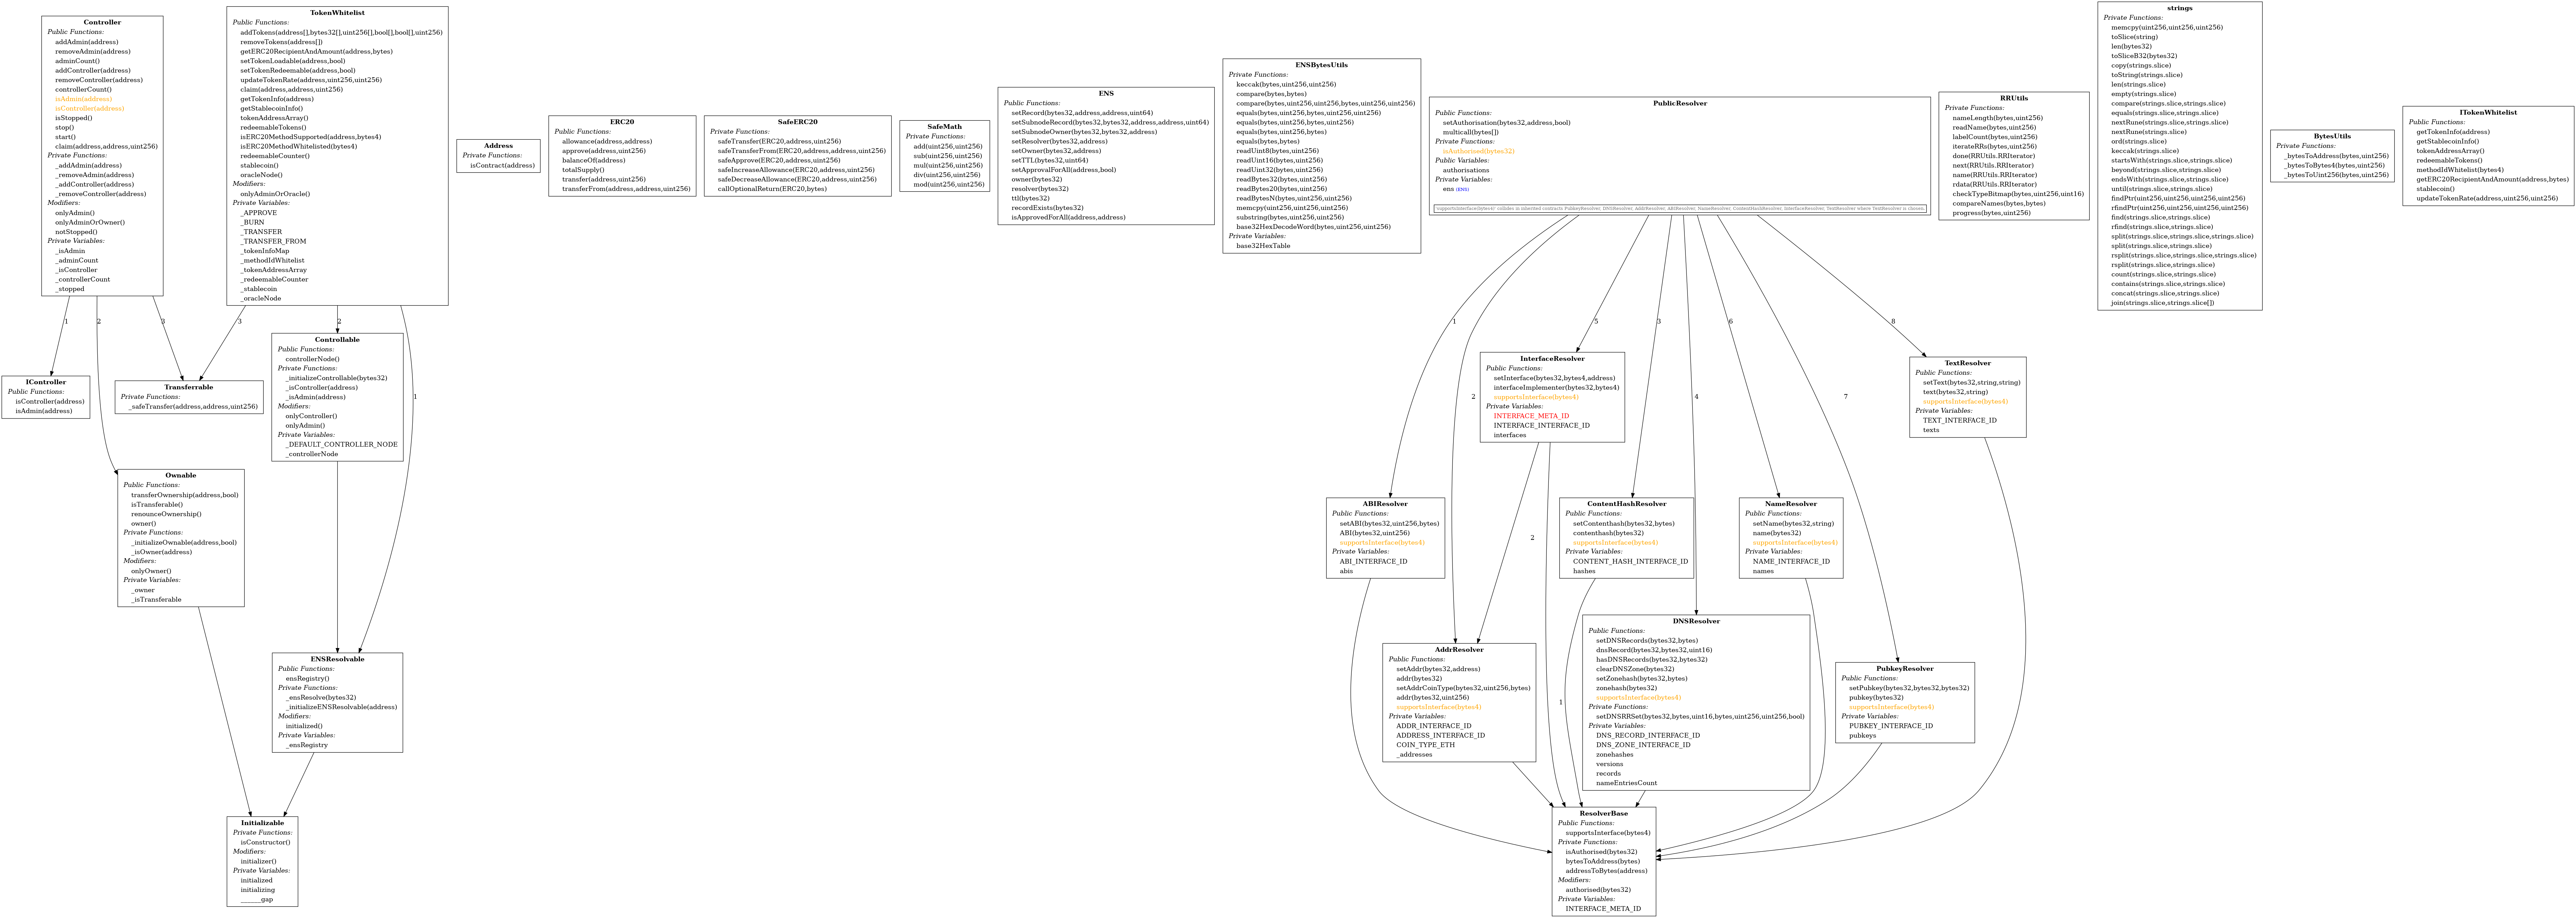Screen dimensions: 2576x918
Task: Click the ABIResolver class title
Action: [1385, 504]
